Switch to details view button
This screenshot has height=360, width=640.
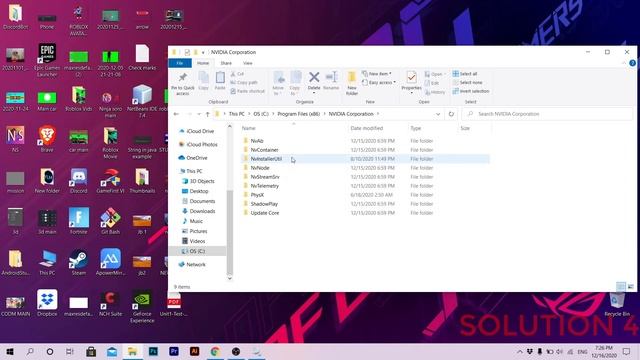pos(621,287)
